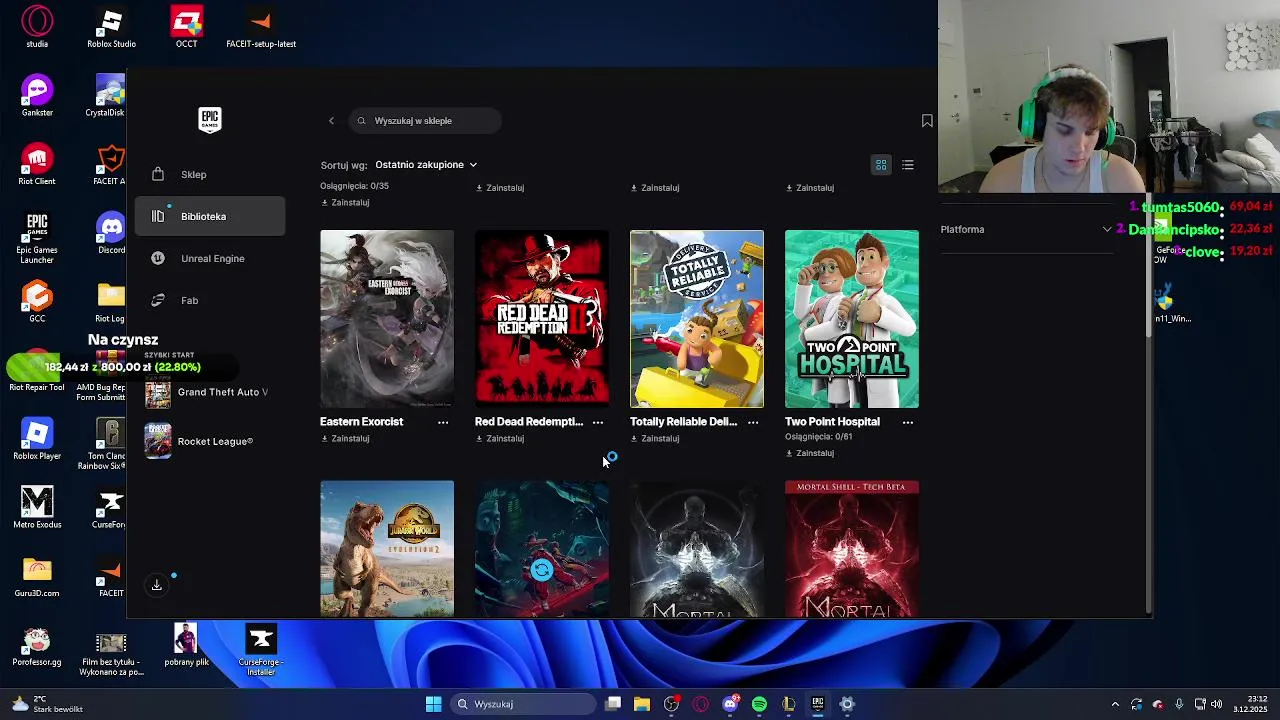Viewport: 1280px width, 720px height.
Task: Click the Eastern Exorcist title text
Action: [361, 422]
